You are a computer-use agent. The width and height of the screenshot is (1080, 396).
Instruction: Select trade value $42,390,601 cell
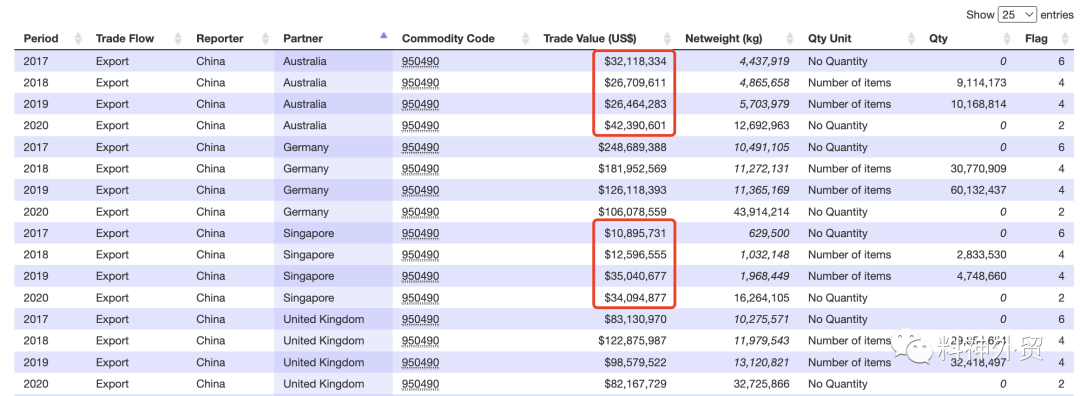pyautogui.click(x=636, y=125)
